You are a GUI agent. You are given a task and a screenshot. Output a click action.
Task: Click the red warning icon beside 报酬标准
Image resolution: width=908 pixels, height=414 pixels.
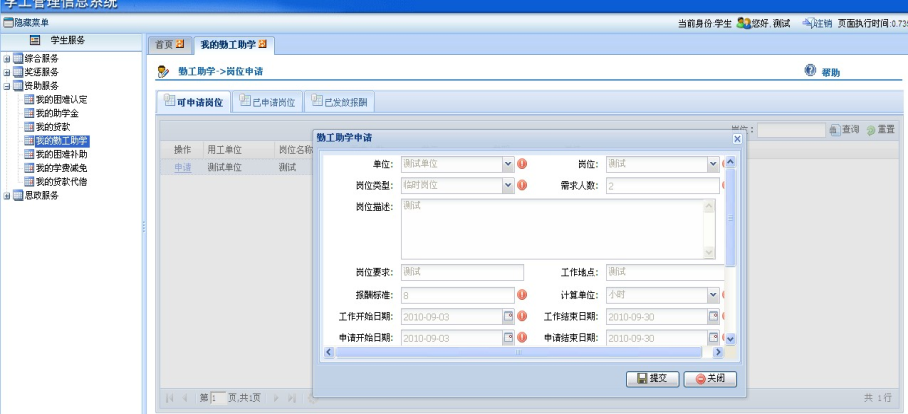point(522,295)
